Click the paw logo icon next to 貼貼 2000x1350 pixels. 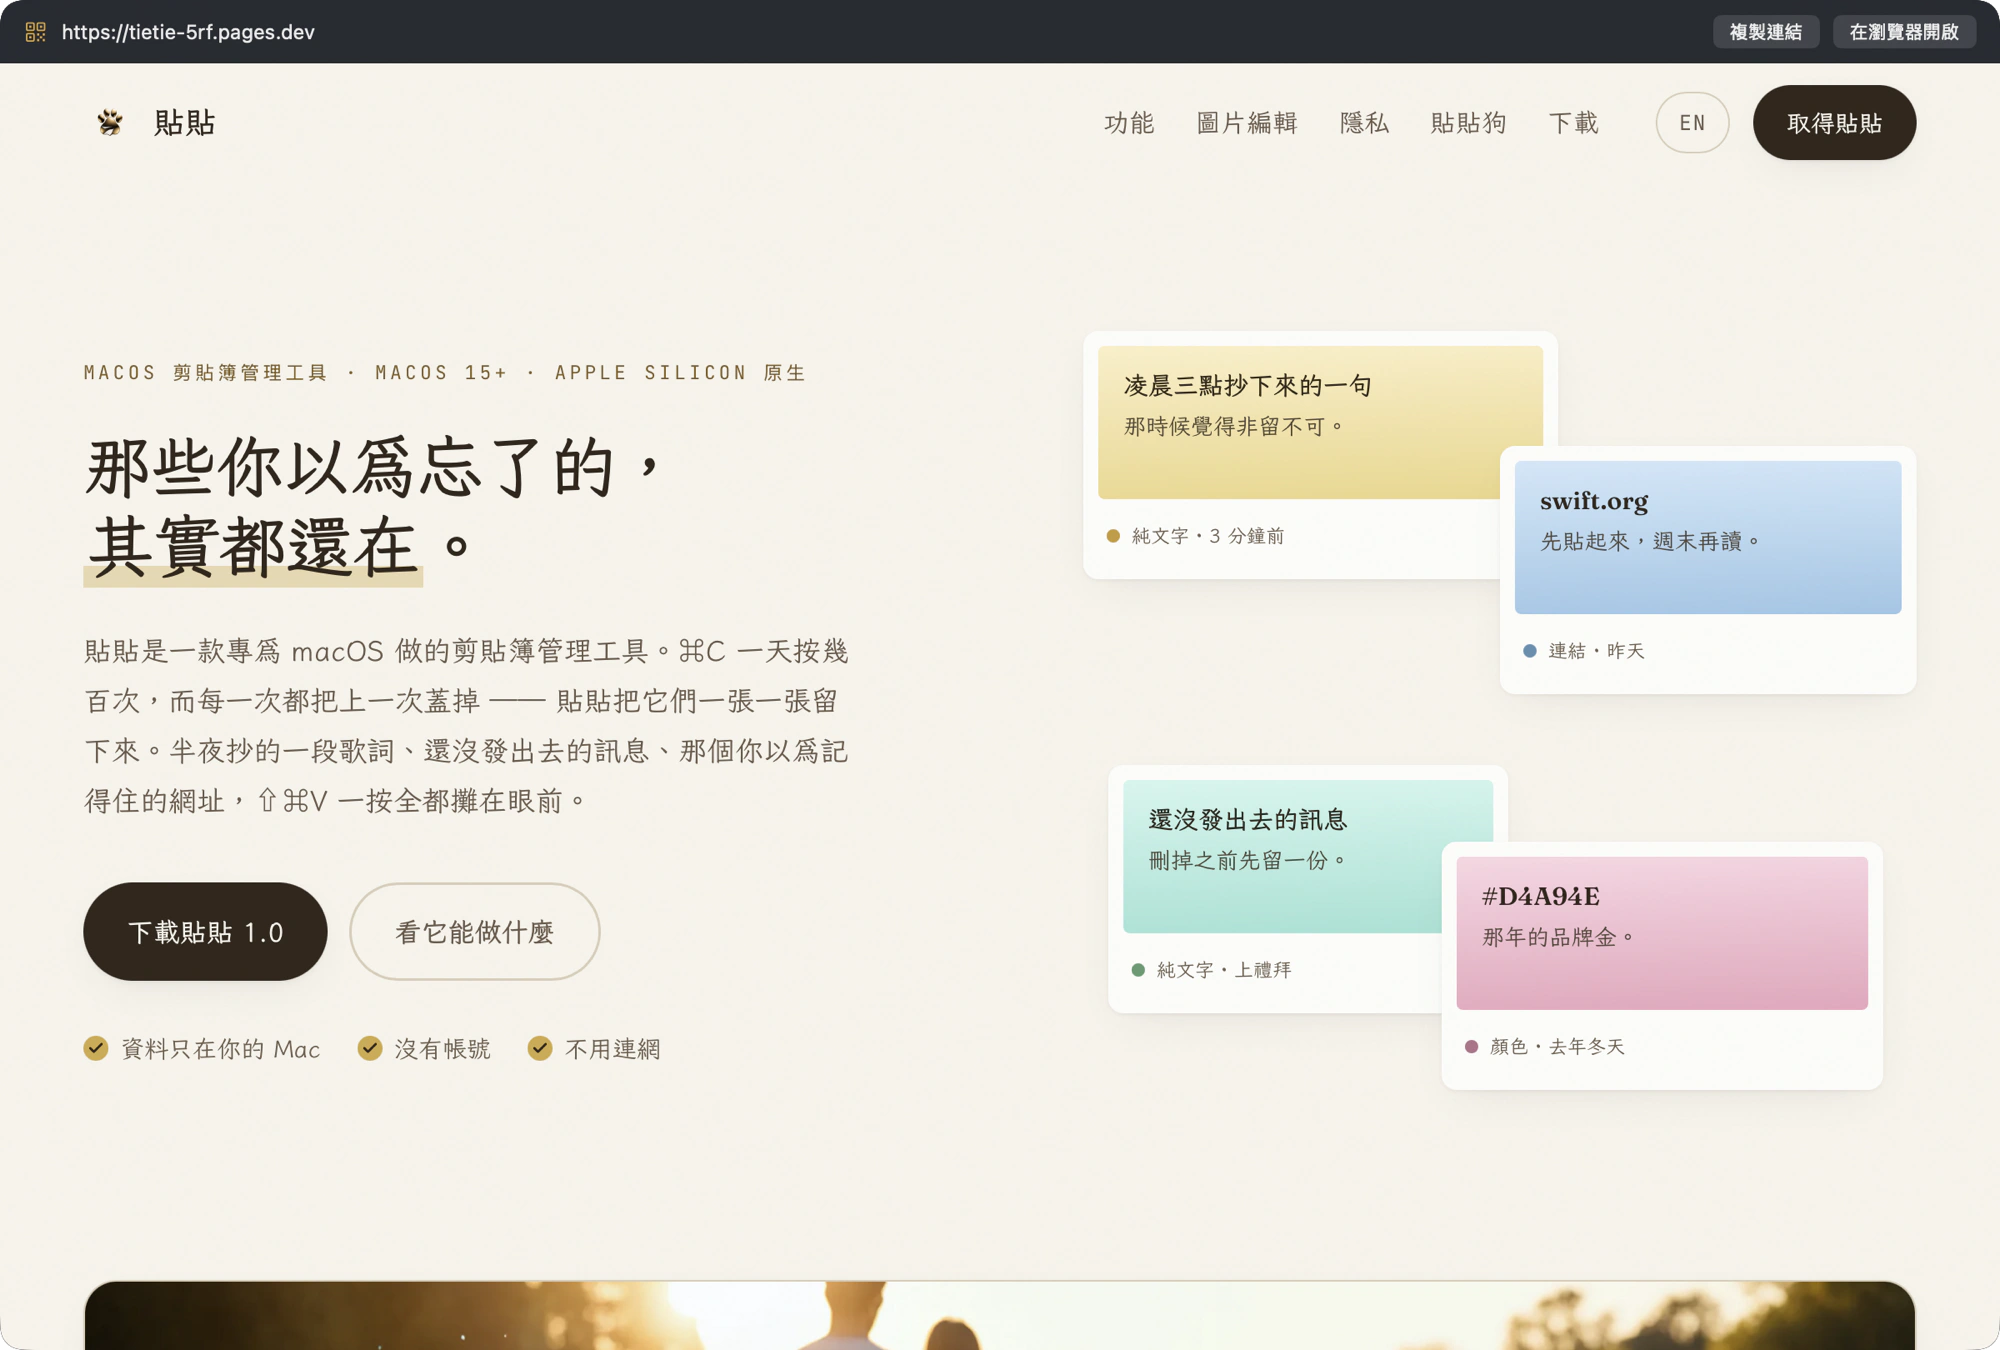coord(110,122)
